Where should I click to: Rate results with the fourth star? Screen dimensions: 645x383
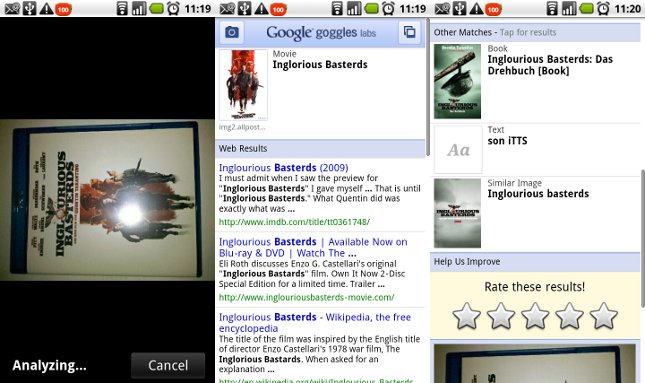[569, 316]
